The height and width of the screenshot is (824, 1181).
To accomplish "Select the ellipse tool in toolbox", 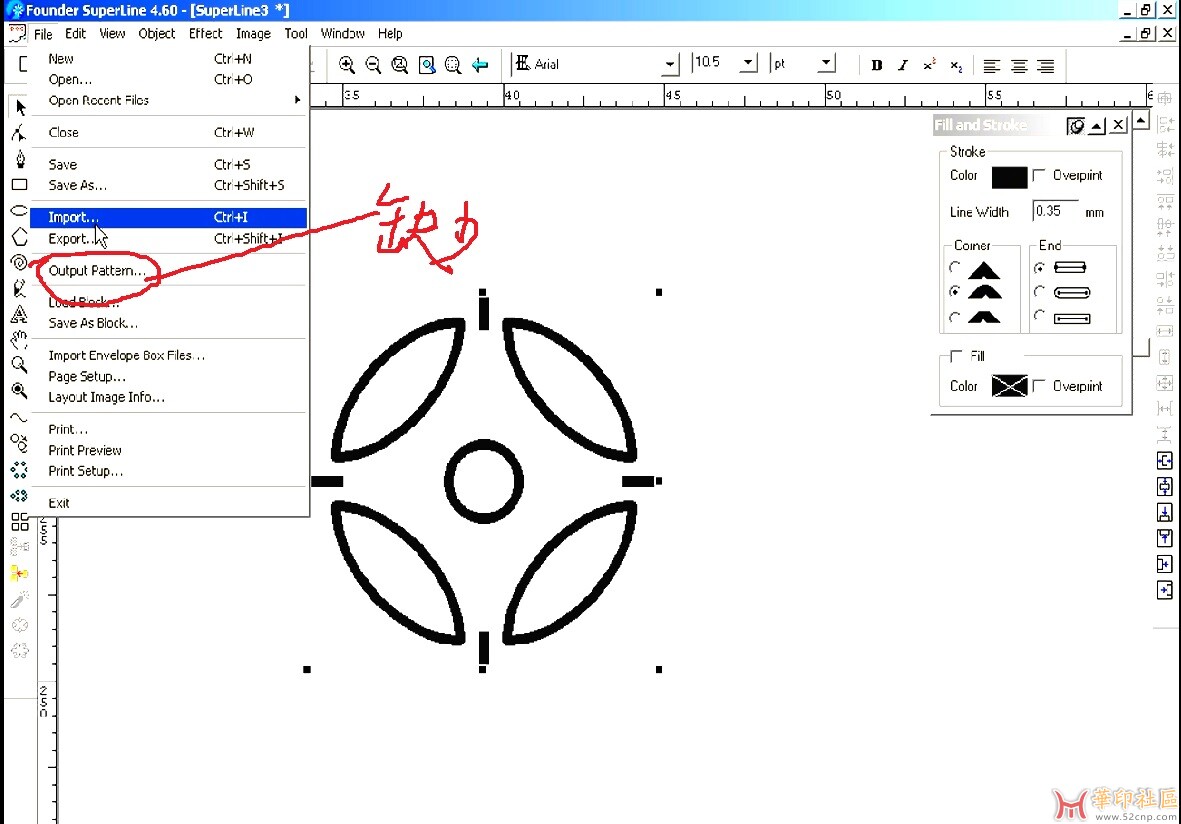I will coord(19,211).
